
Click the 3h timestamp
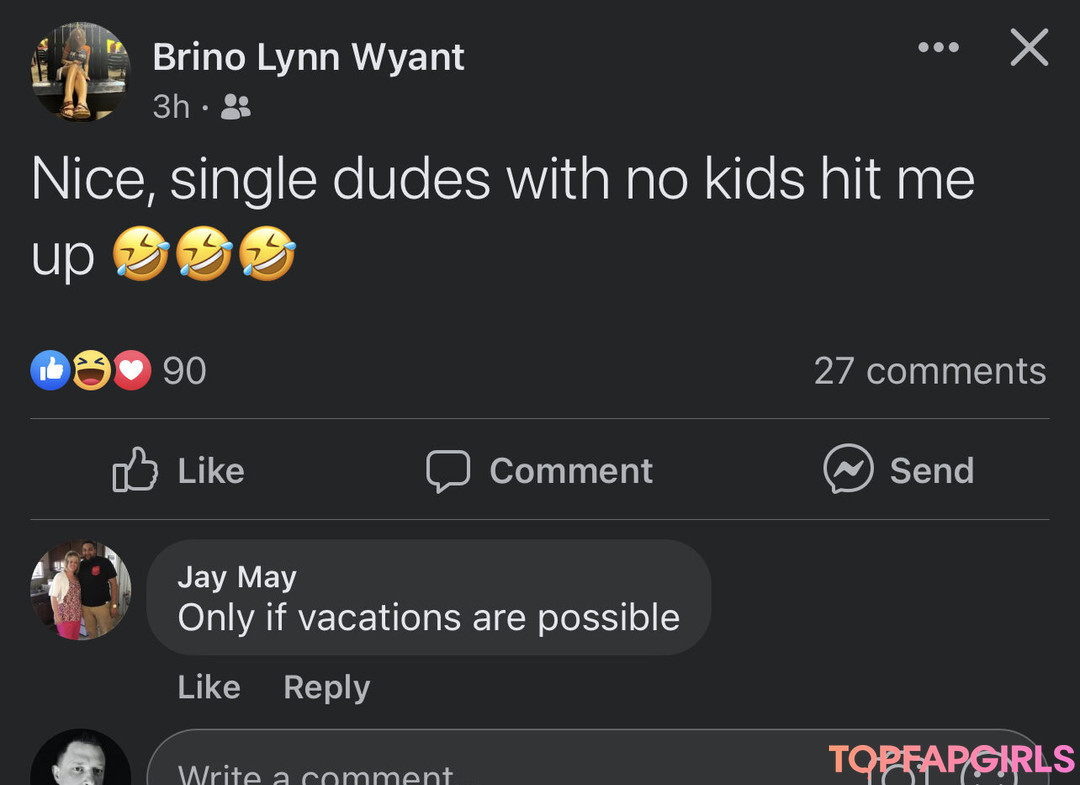[x=172, y=106]
